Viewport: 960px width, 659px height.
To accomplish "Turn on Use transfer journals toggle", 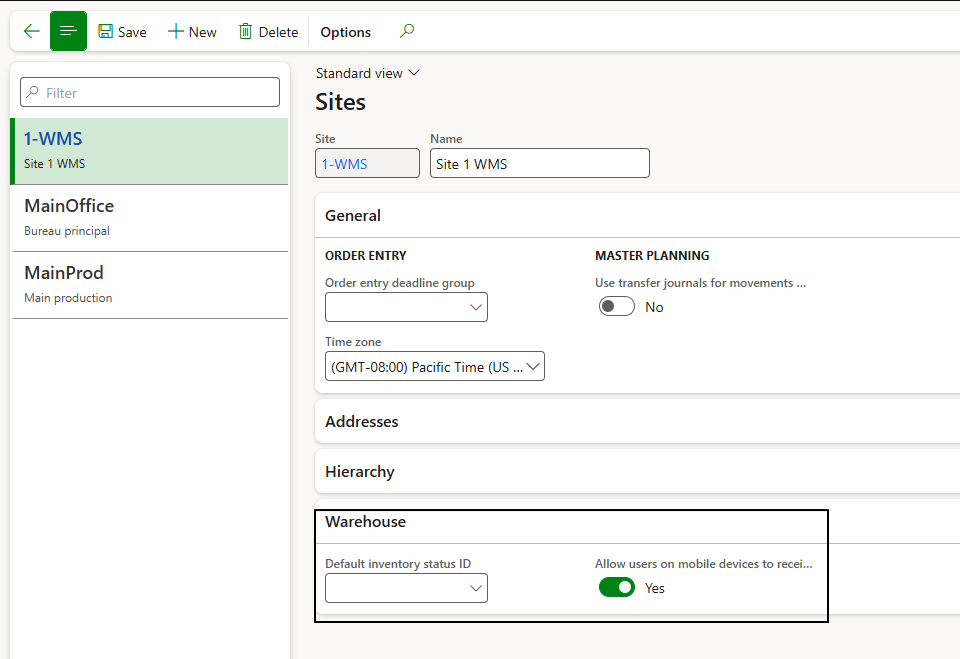I will [x=616, y=307].
